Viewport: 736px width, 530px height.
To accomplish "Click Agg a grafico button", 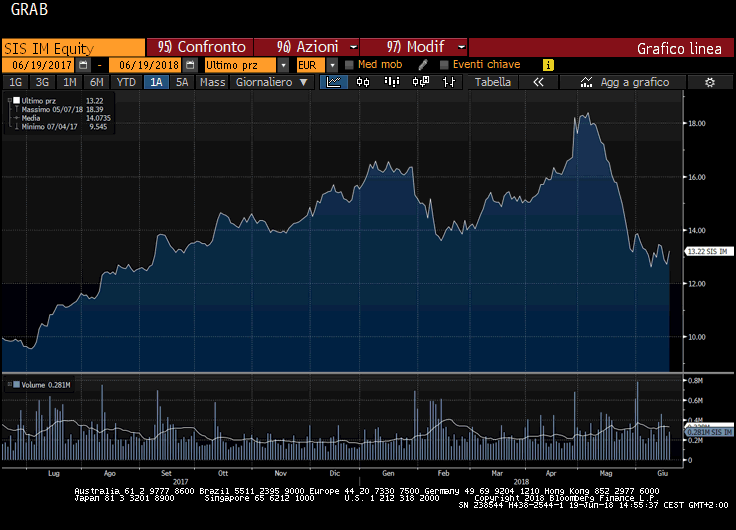I will tap(624, 82).
